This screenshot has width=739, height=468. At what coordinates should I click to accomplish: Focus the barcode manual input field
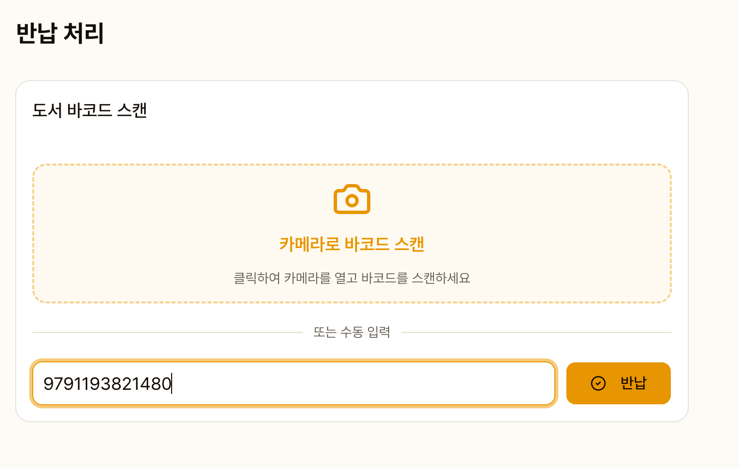(x=293, y=383)
